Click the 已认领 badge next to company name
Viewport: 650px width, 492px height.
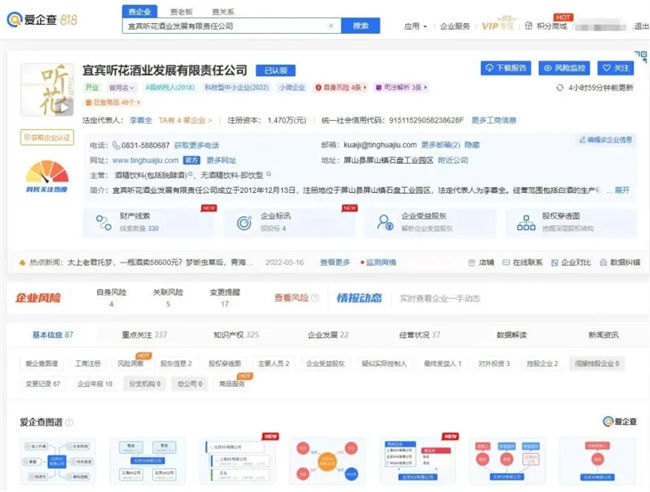pyautogui.click(x=276, y=70)
